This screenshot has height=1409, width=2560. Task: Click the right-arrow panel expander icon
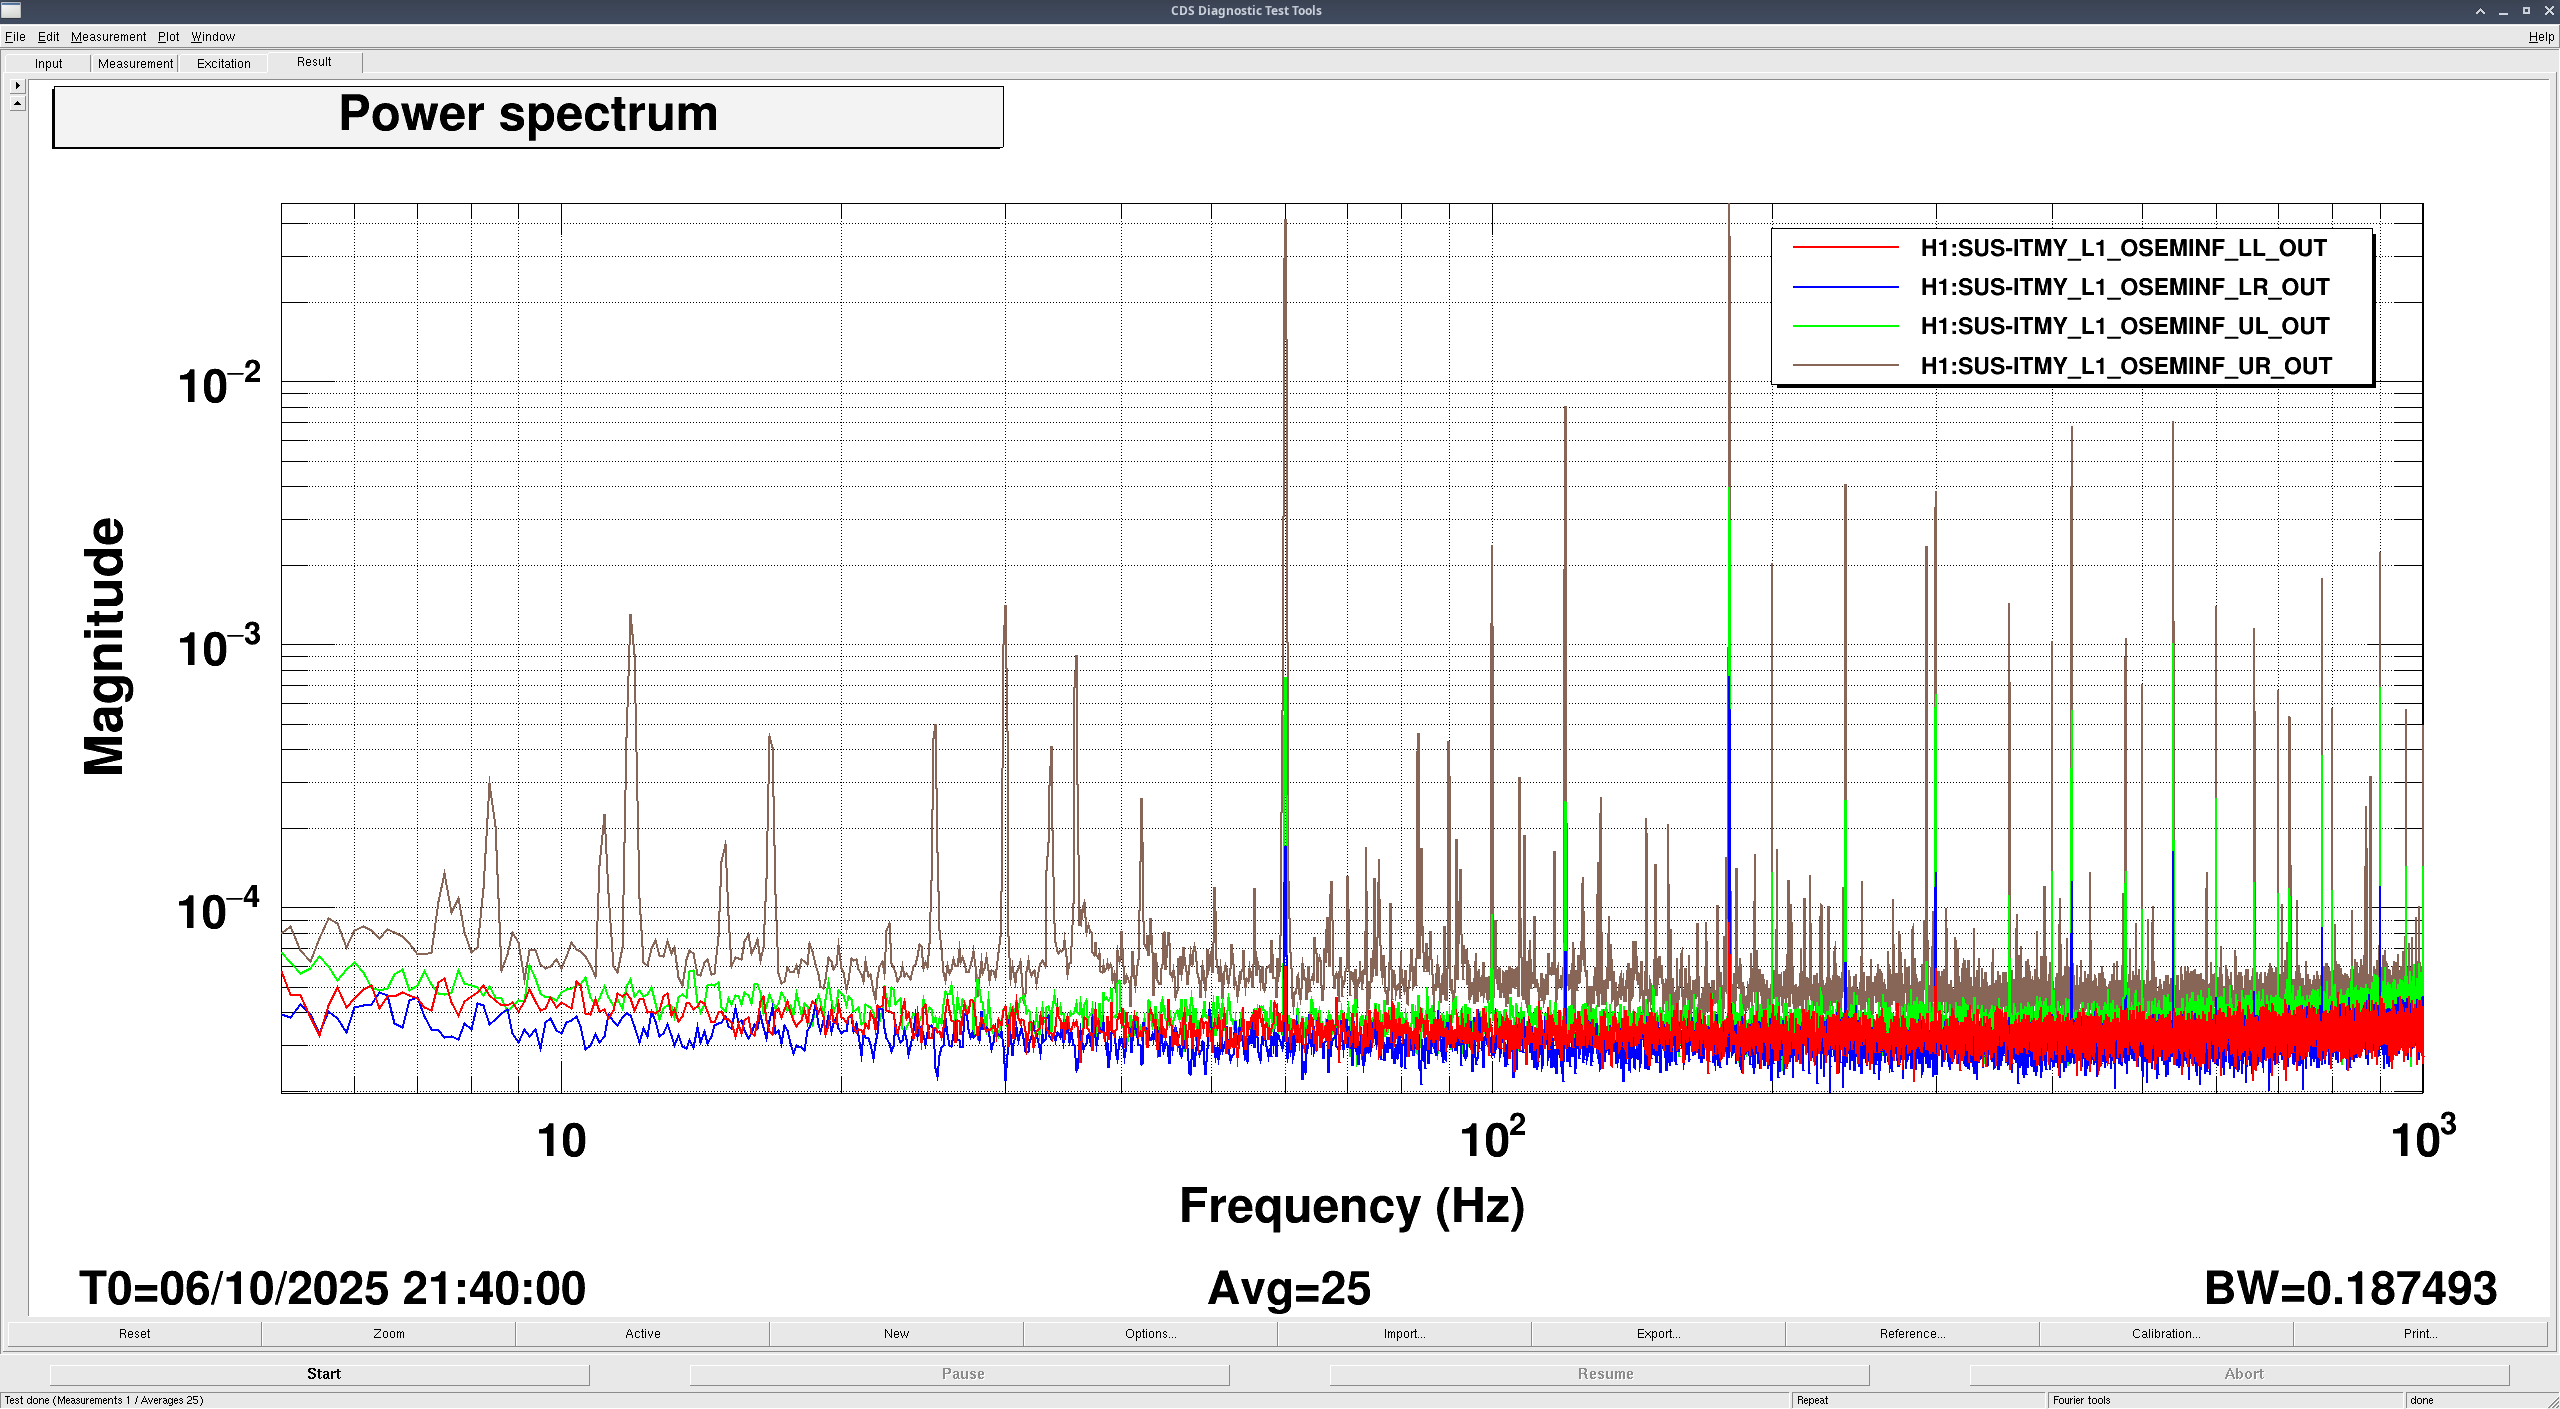coord(17,86)
